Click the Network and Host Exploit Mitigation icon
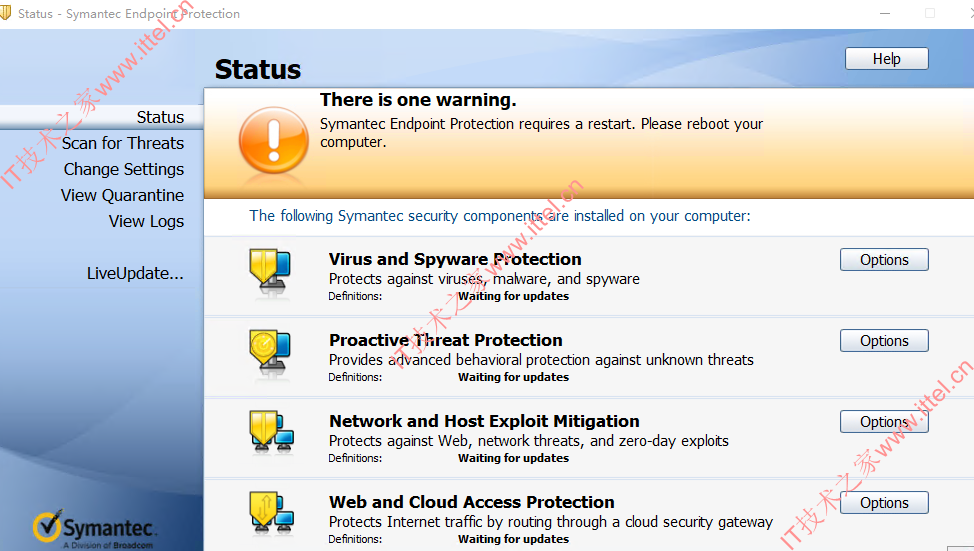The width and height of the screenshot is (974, 551). (x=271, y=432)
